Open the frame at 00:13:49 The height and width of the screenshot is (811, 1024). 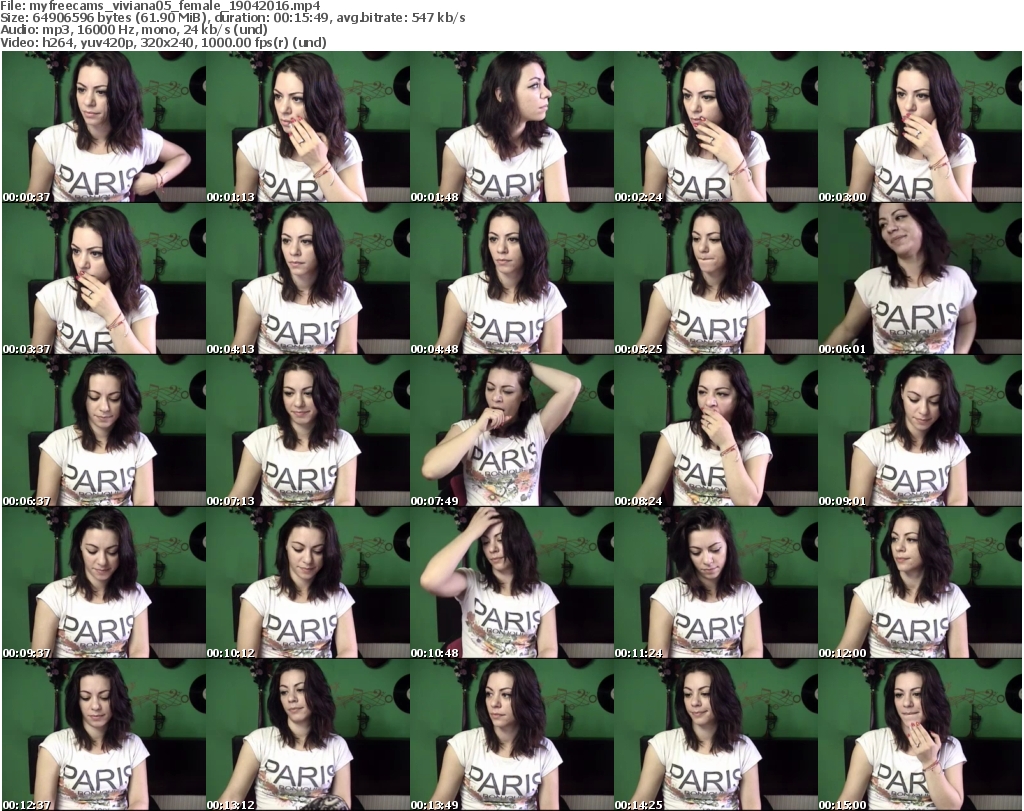512,735
